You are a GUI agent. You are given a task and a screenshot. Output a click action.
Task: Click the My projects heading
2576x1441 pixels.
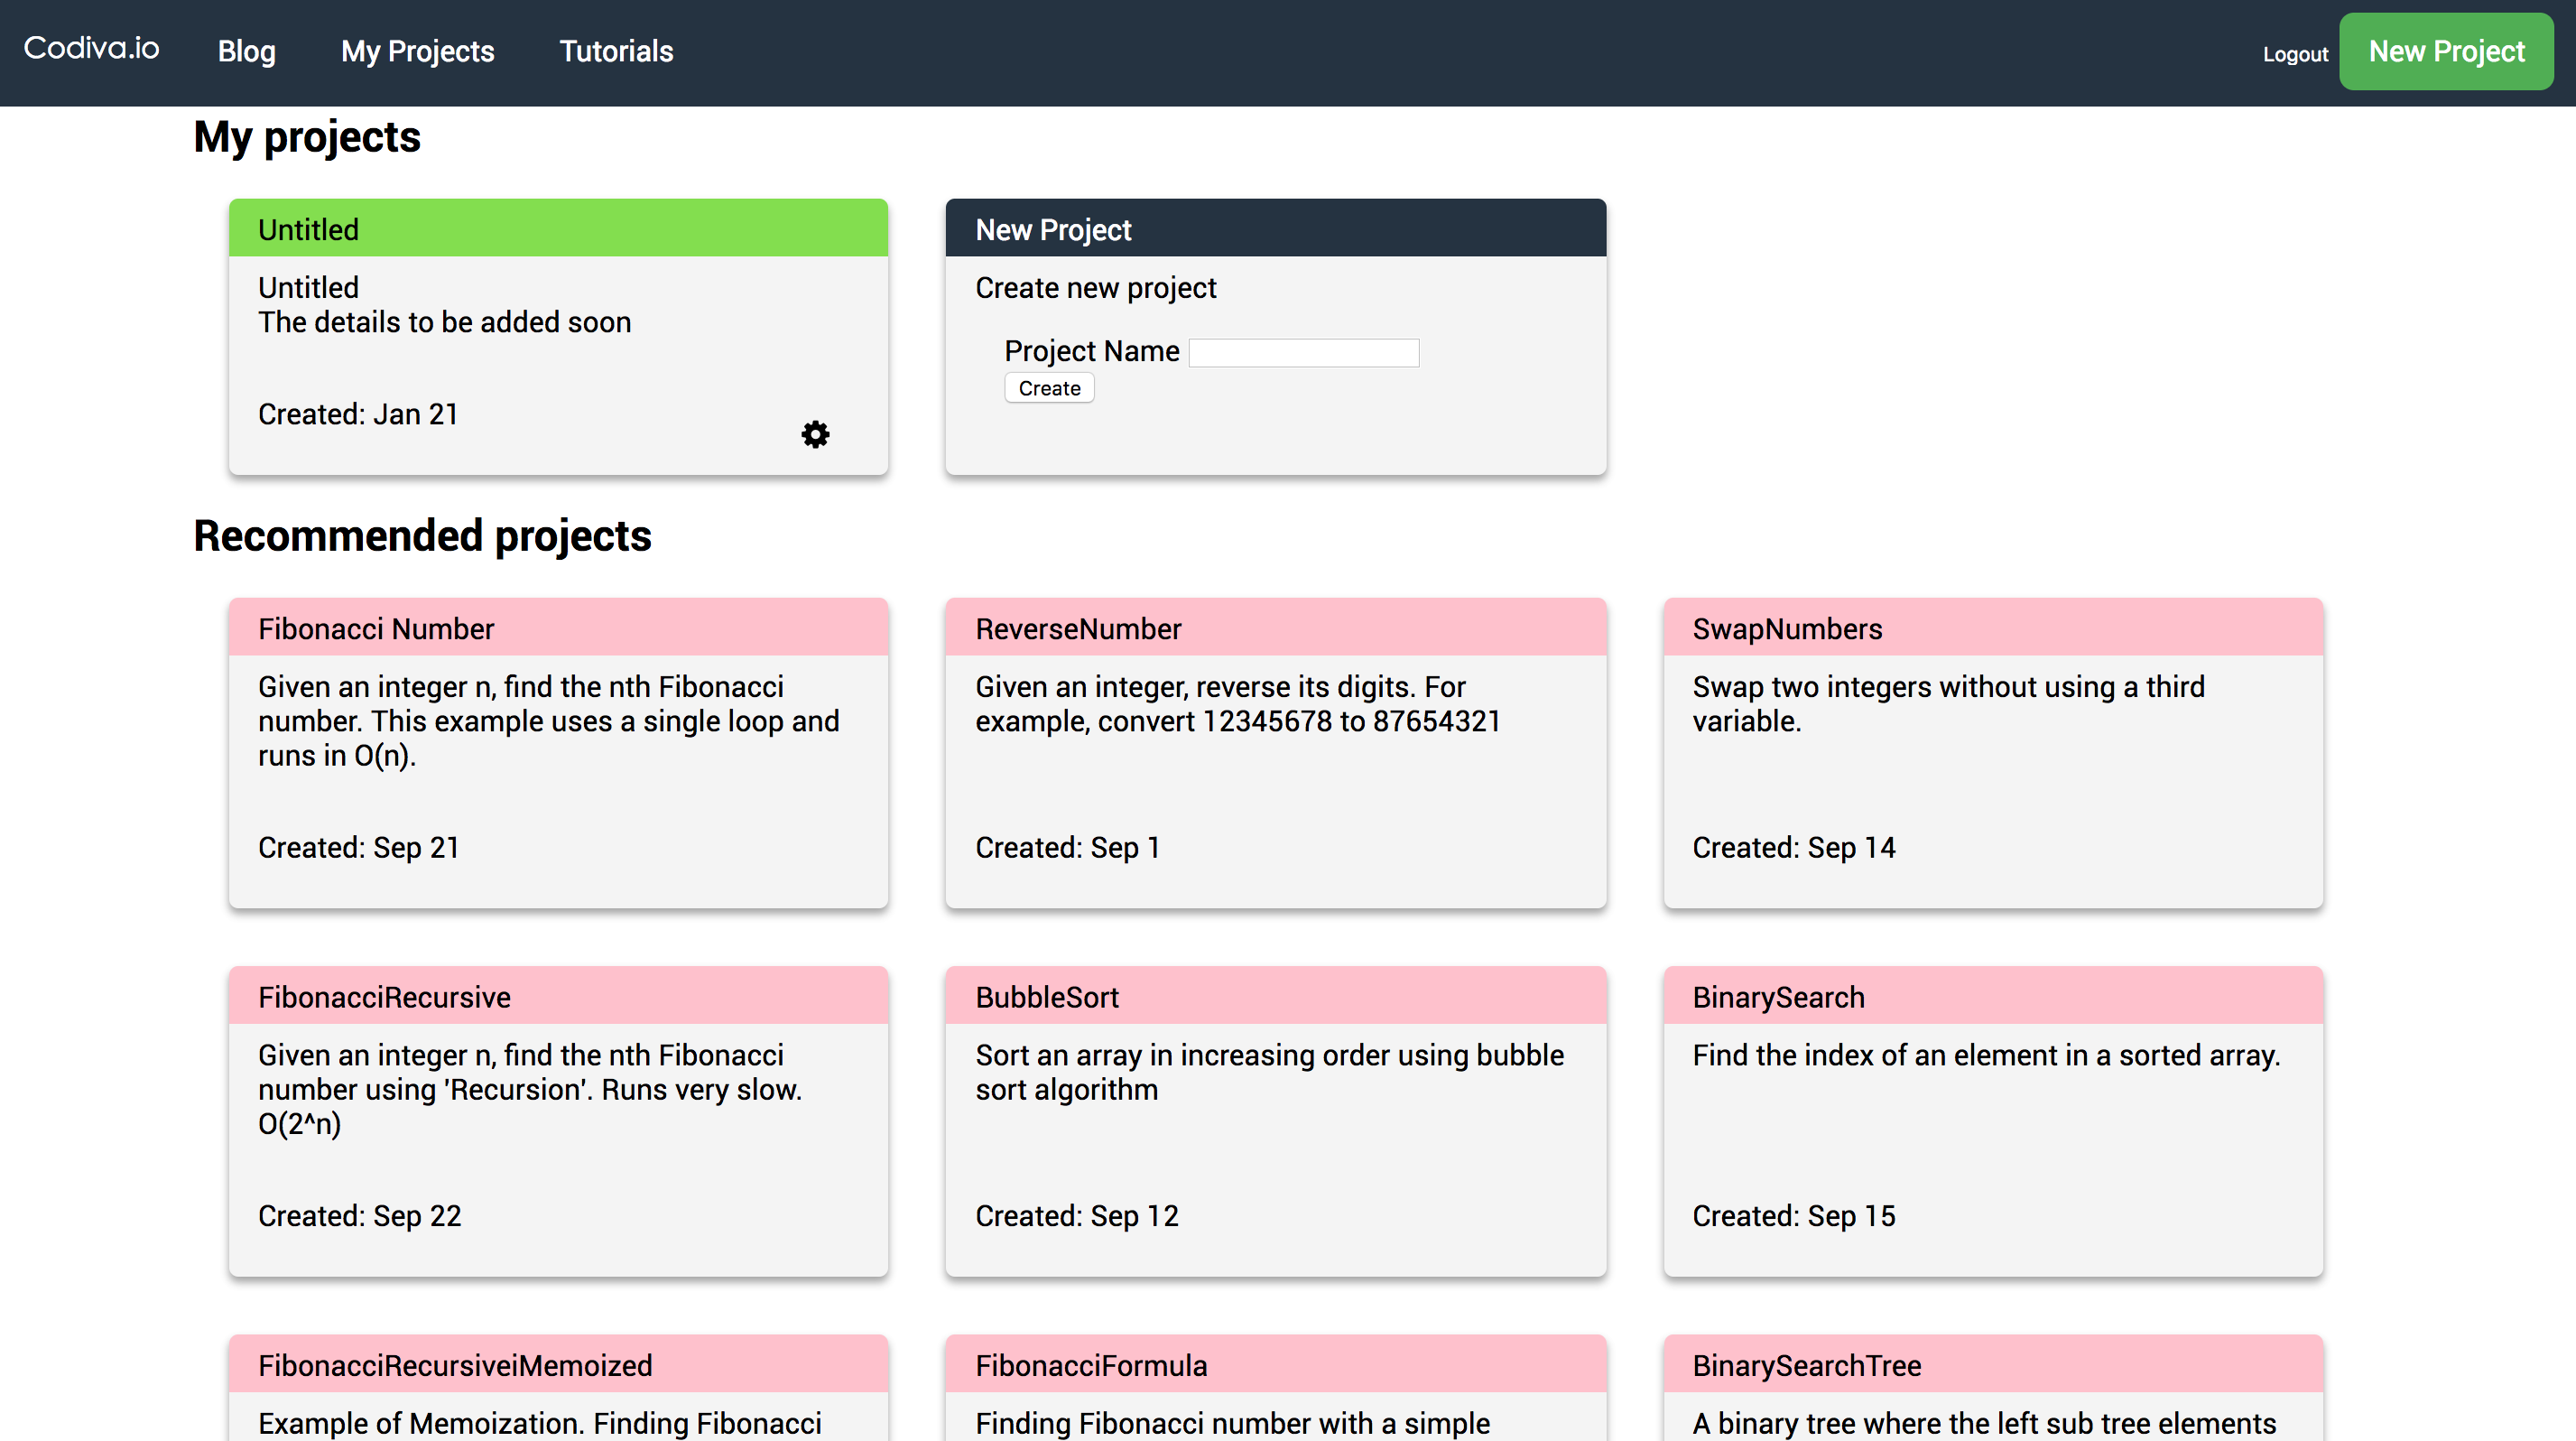click(x=306, y=137)
